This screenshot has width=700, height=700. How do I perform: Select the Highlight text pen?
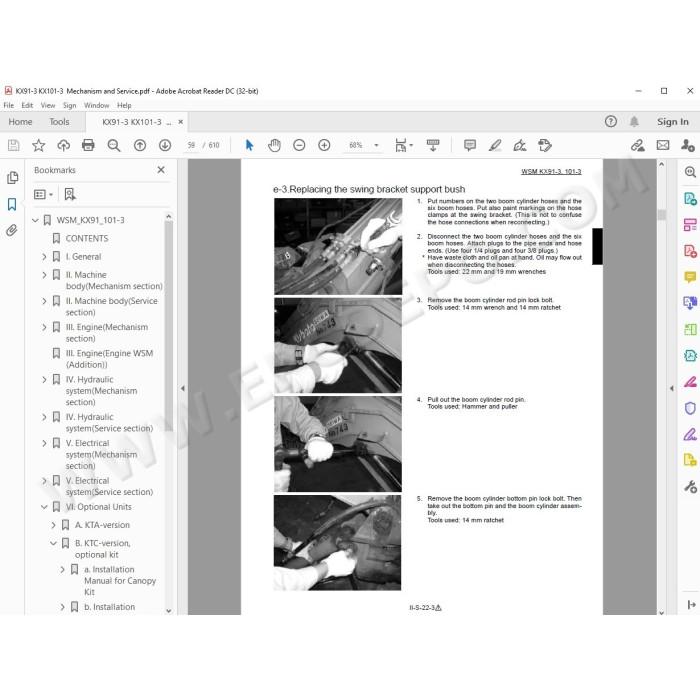coord(495,145)
